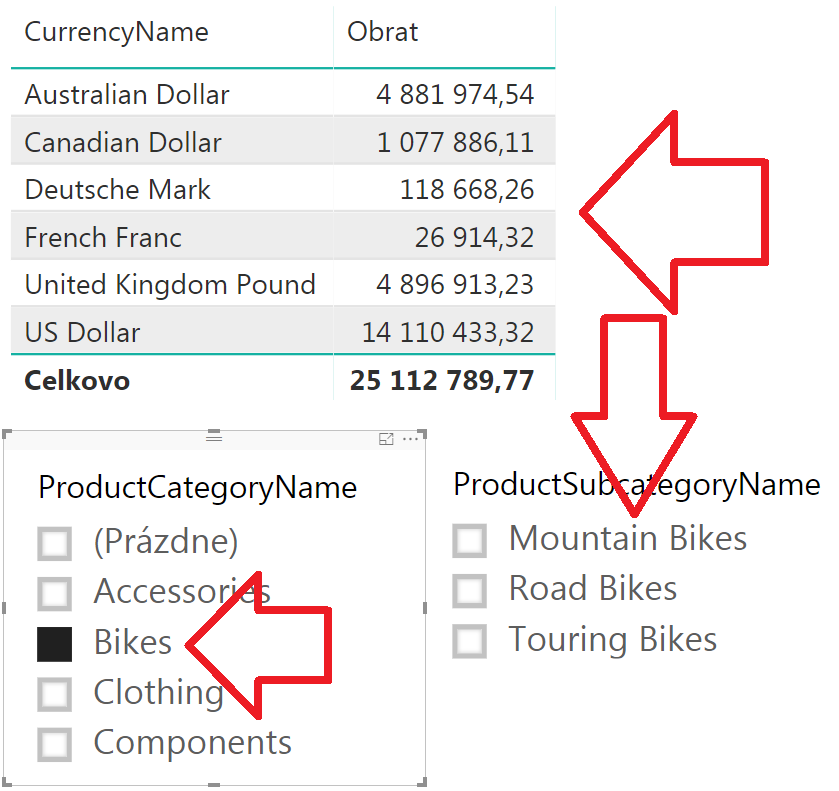The width and height of the screenshot is (839, 791).
Task: Check the Clothing category checkbox
Action: tap(55, 694)
